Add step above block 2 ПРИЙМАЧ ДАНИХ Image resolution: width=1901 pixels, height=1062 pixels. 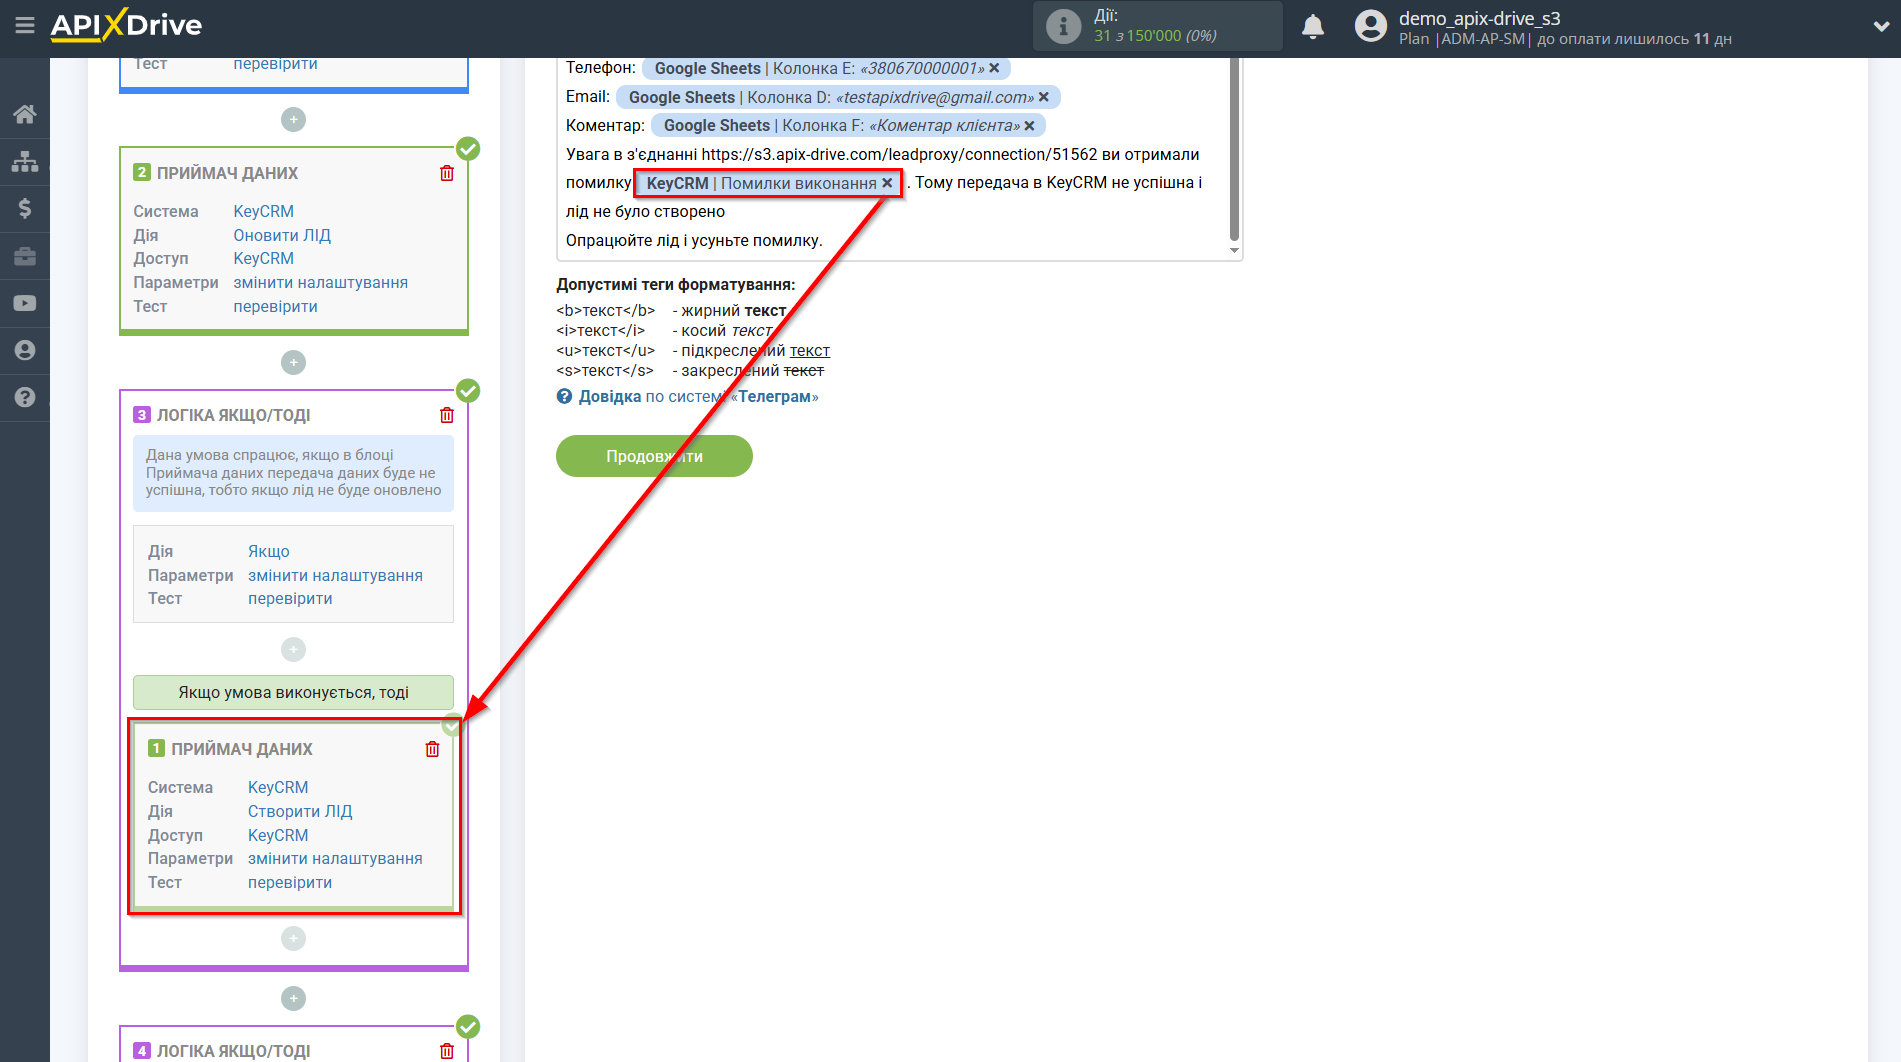[x=293, y=119]
